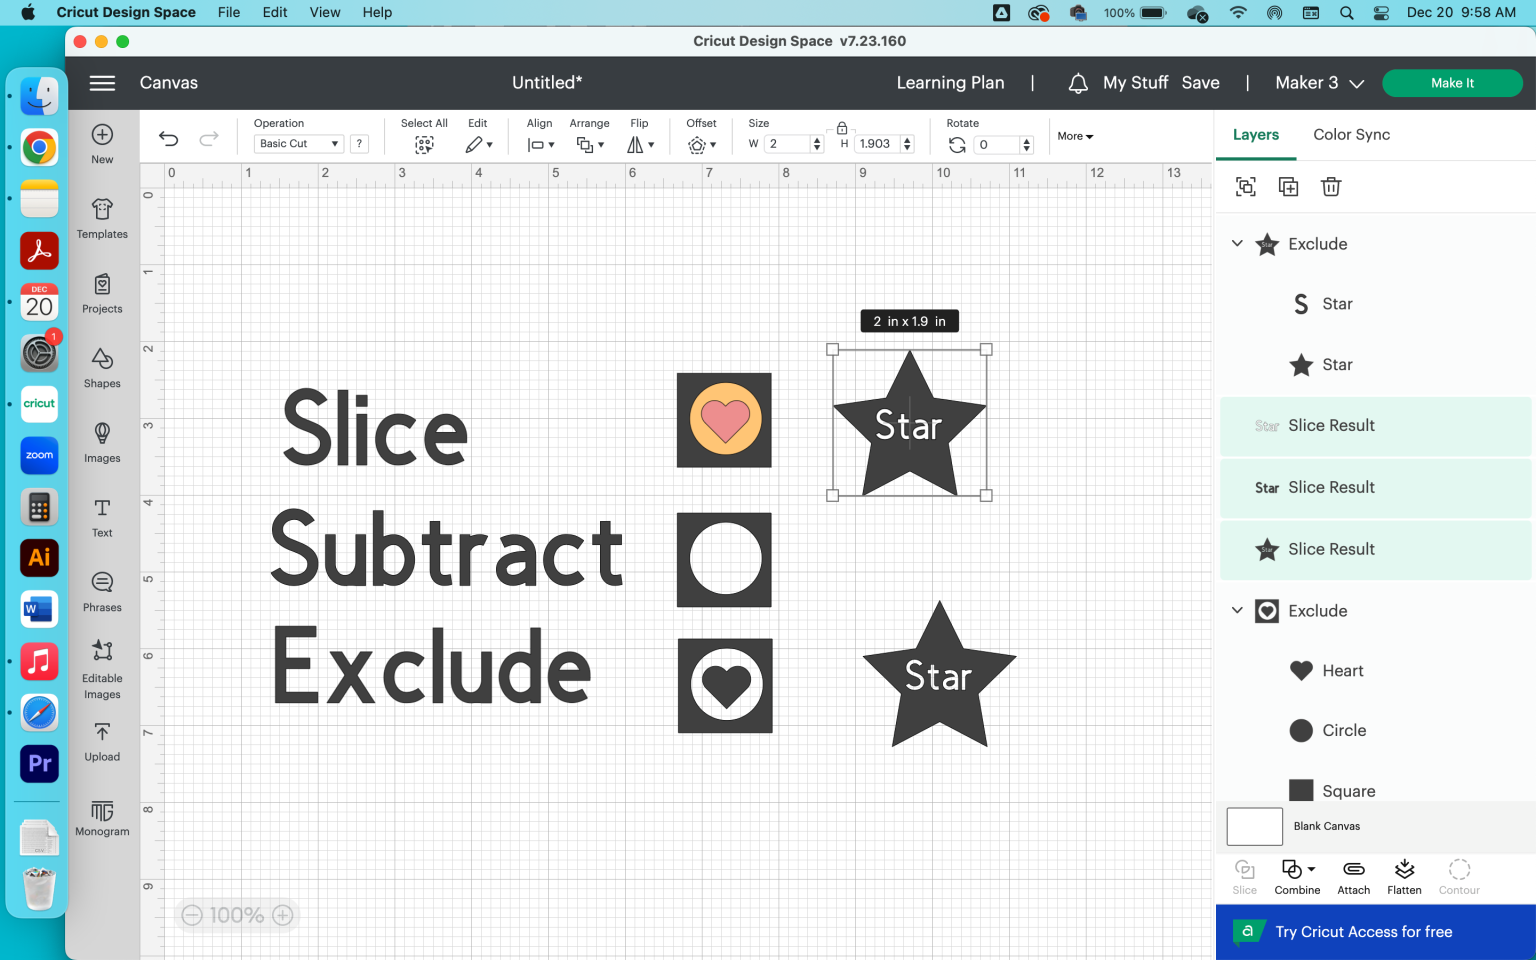Open the Text tool
The height and width of the screenshot is (960, 1536).
[x=101, y=517]
